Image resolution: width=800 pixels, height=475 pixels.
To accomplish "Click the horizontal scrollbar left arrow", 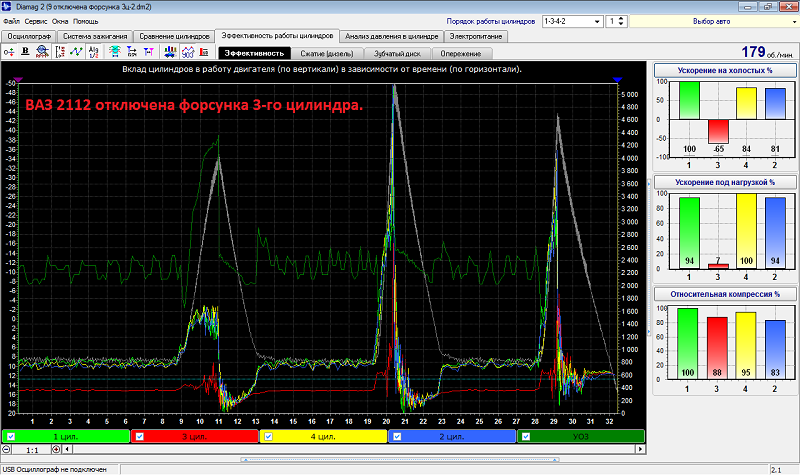I will tap(67, 449).
